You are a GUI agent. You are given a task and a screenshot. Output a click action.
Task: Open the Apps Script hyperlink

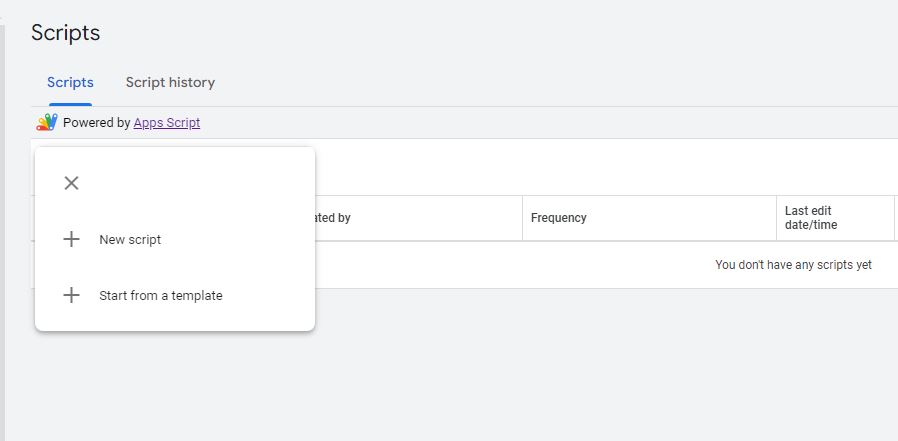pos(167,123)
